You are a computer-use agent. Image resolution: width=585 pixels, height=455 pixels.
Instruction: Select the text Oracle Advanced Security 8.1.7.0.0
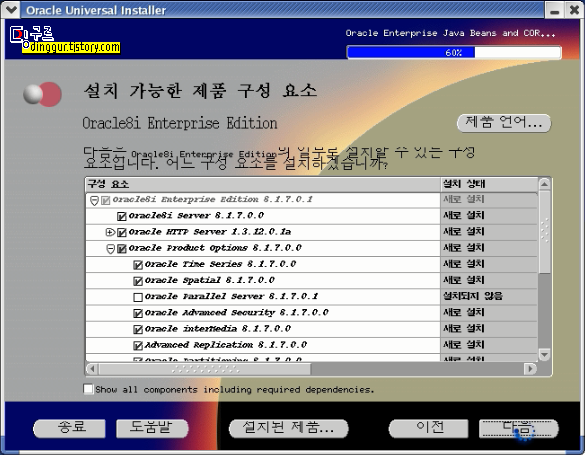(237, 313)
